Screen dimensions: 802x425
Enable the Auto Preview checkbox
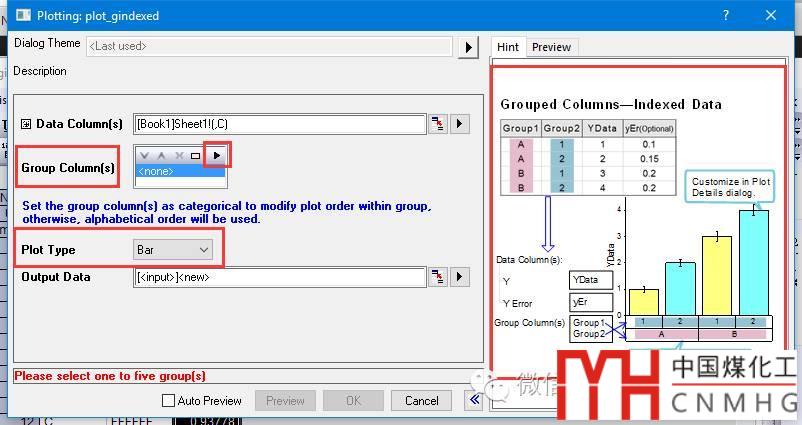[x=168, y=400]
